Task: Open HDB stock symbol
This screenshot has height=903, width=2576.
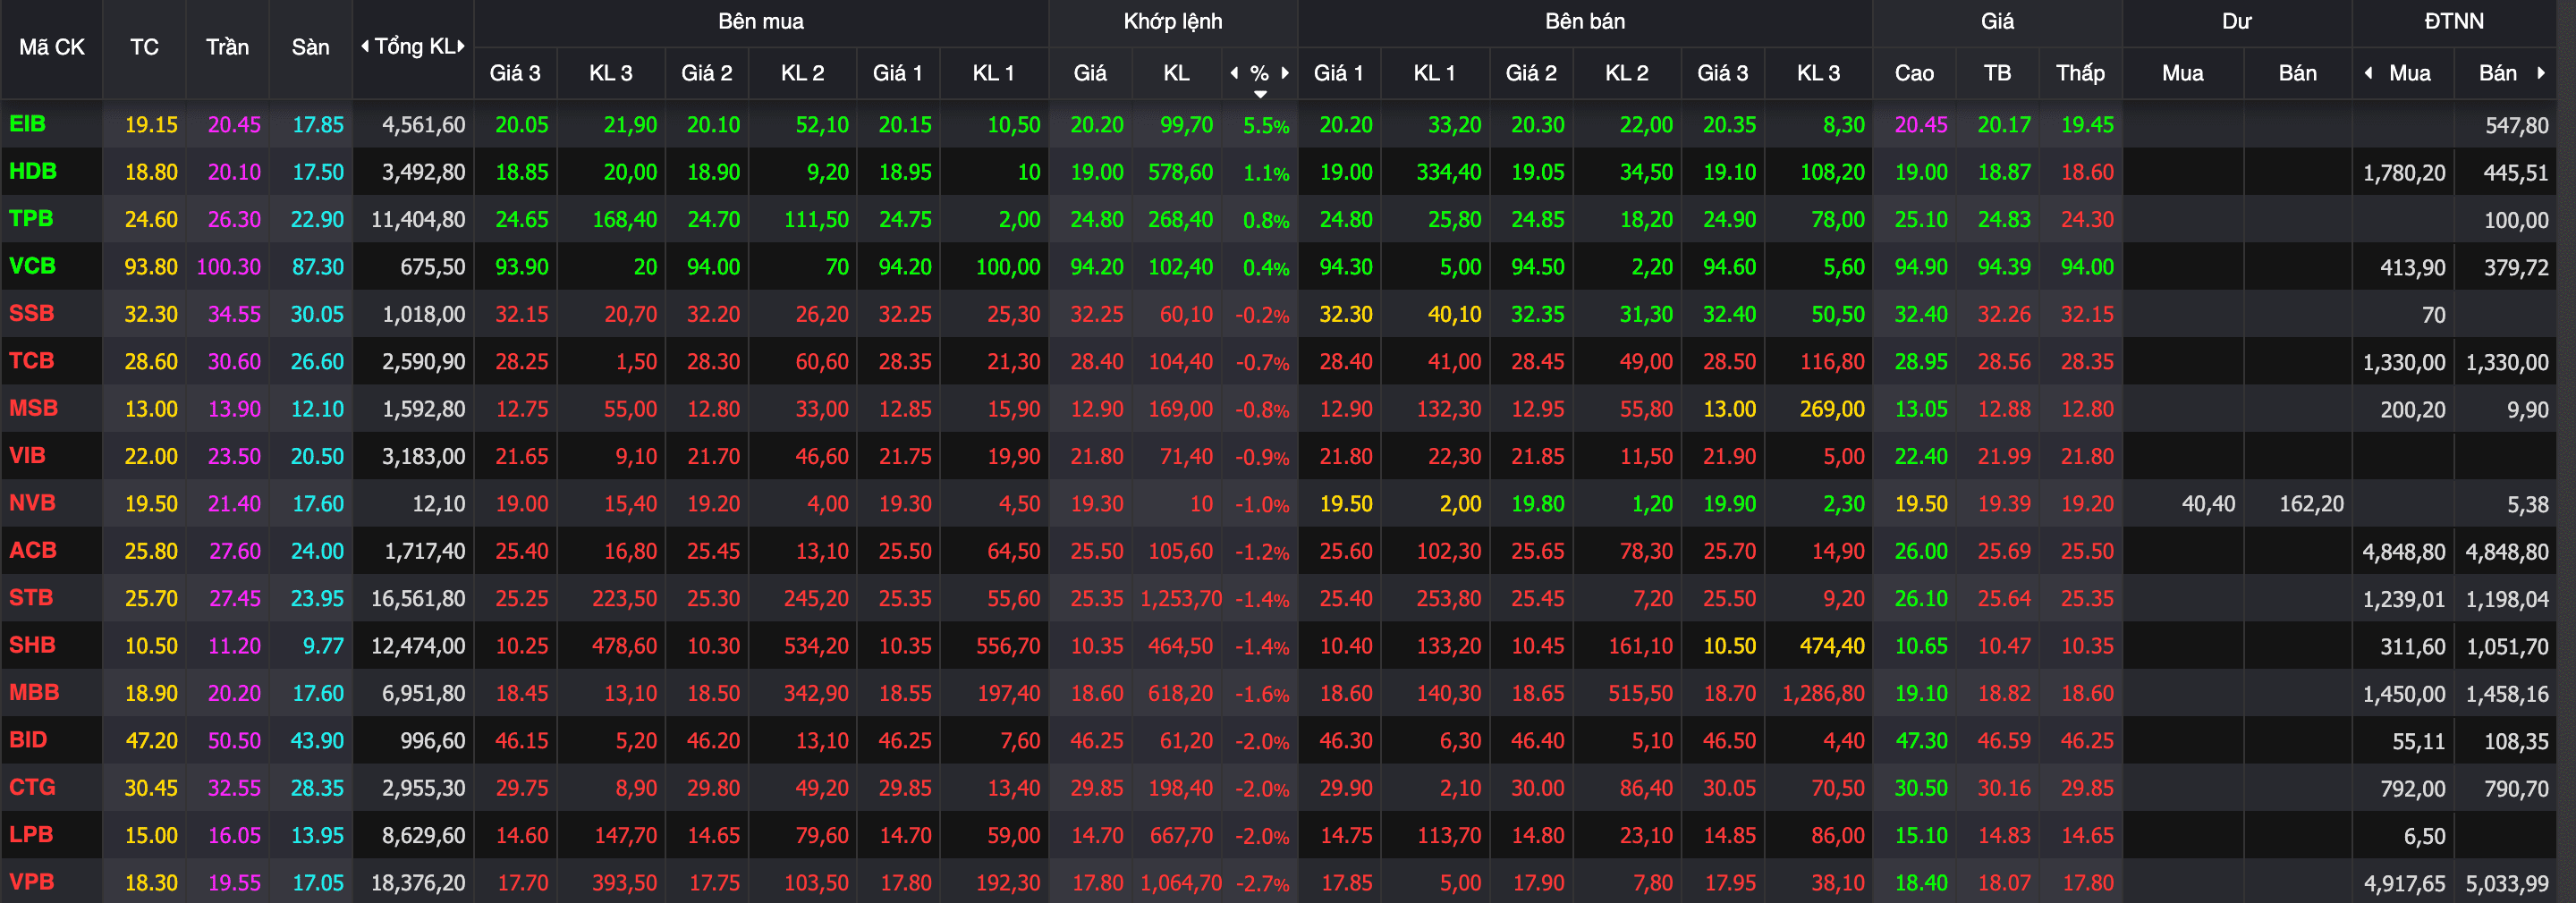Action: tap(33, 171)
